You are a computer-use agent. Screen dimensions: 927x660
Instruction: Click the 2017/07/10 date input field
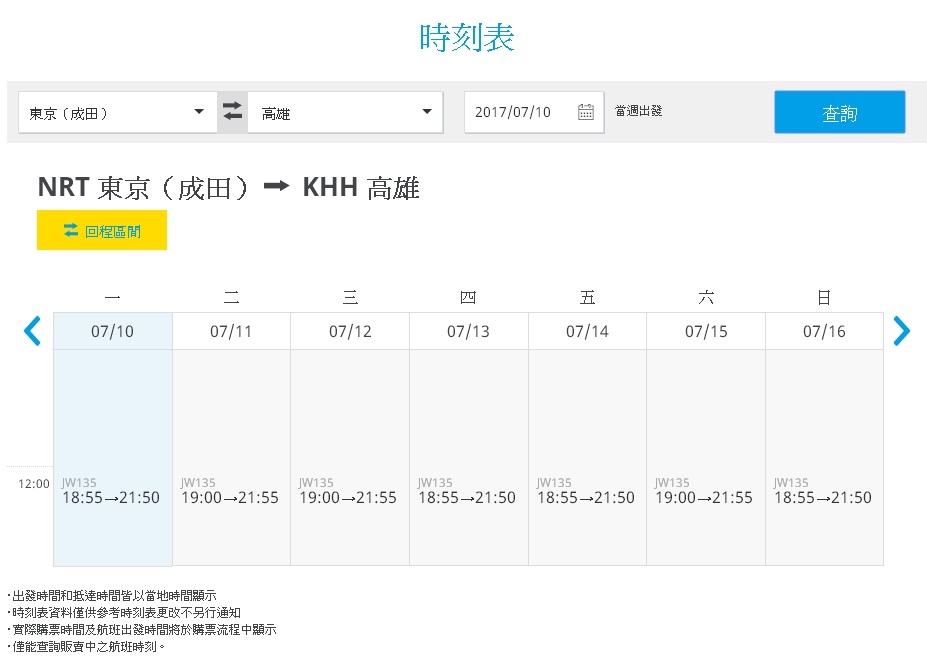coord(534,112)
